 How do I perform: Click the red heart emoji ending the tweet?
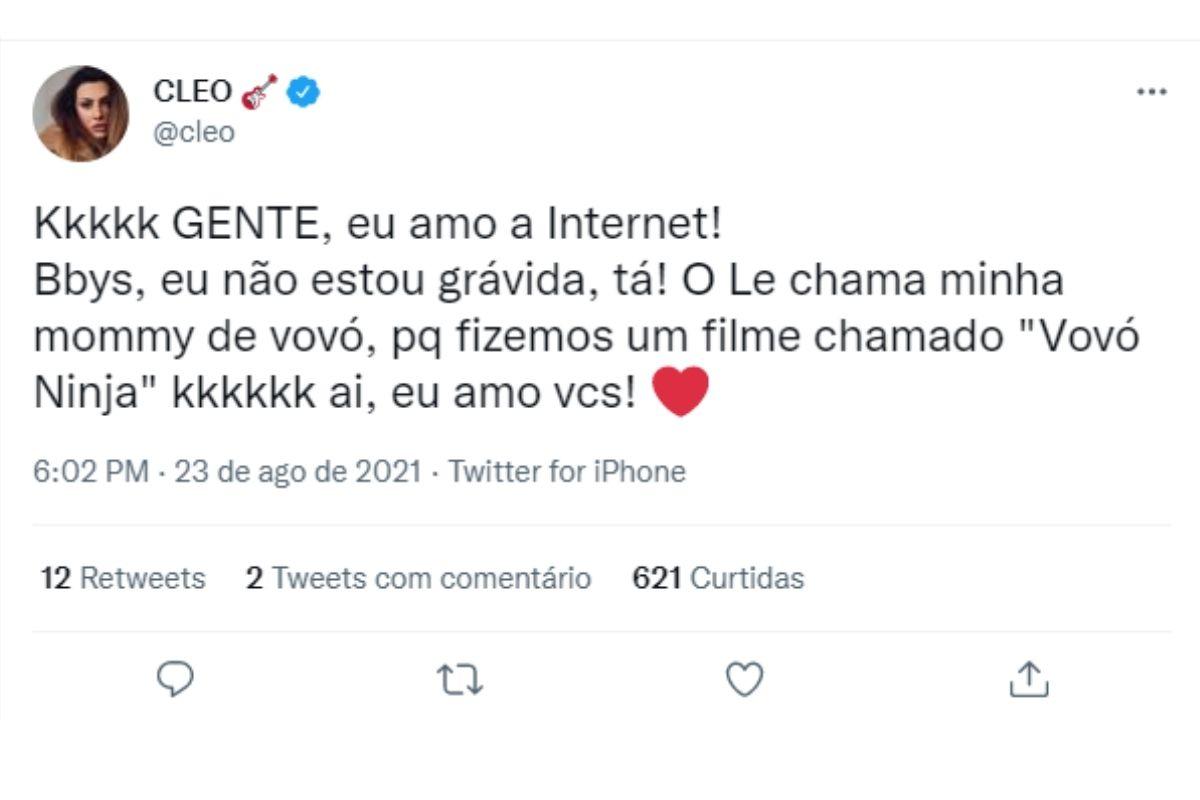click(x=680, y=391)
